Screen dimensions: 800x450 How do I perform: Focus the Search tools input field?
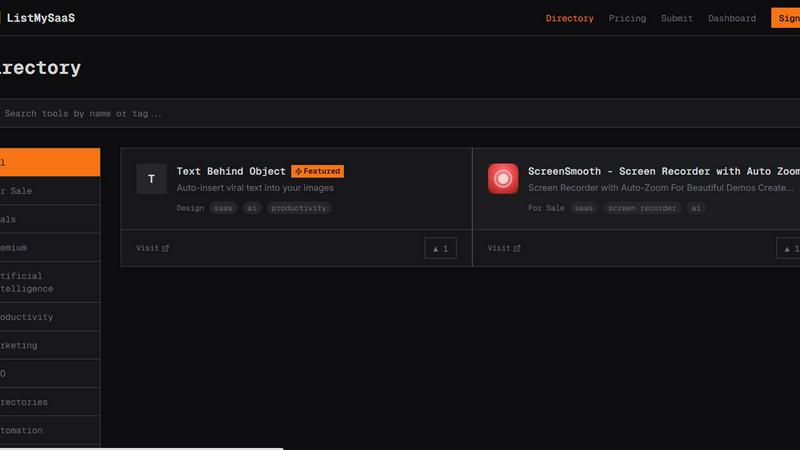[400, 113]
